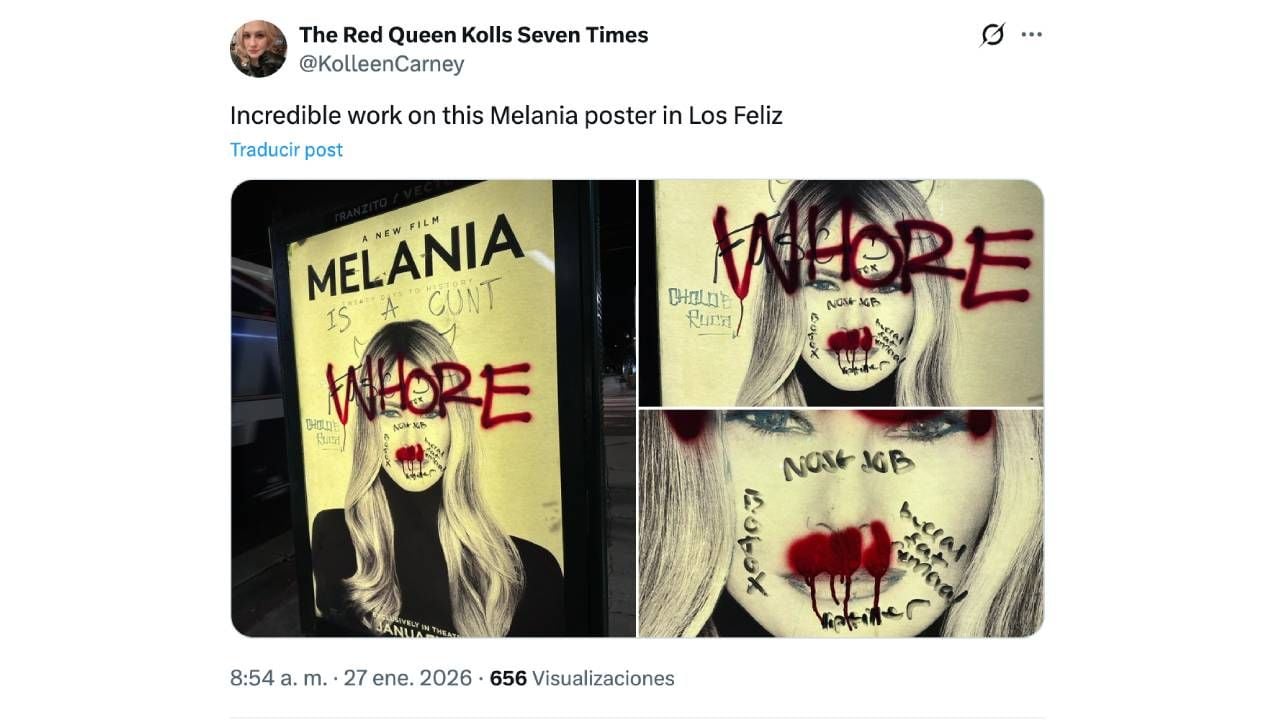
Task: Click the 656 view count number
Action: pyautogui.click(x=508, y=678)
